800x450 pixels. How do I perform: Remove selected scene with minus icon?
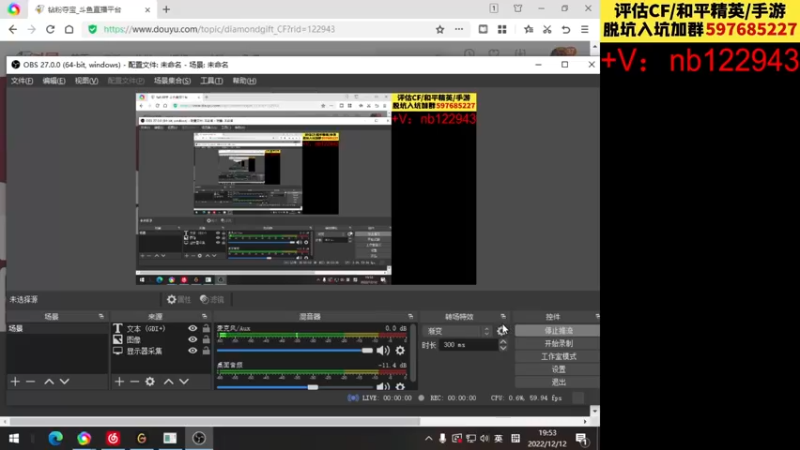pos(31,382)
